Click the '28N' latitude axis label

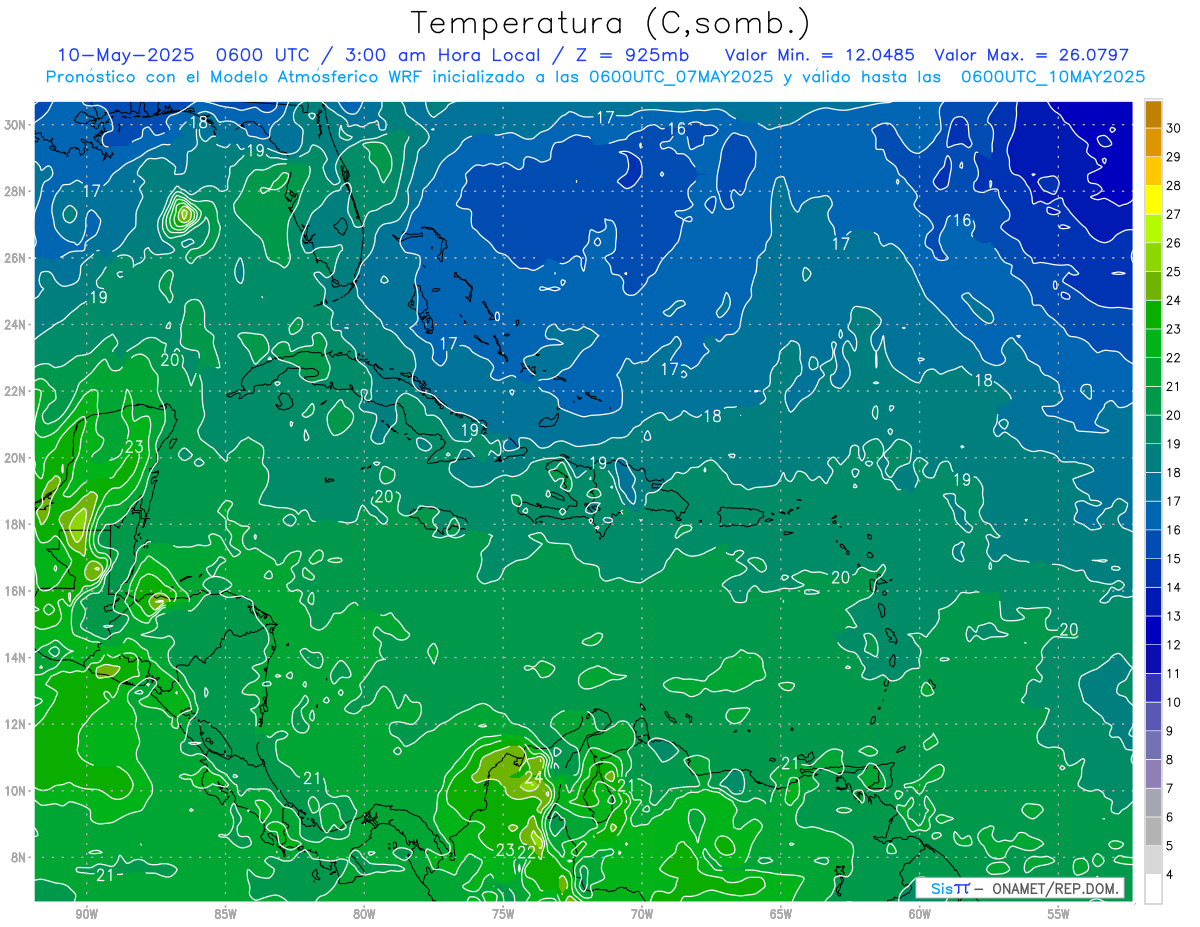[17, 191]
